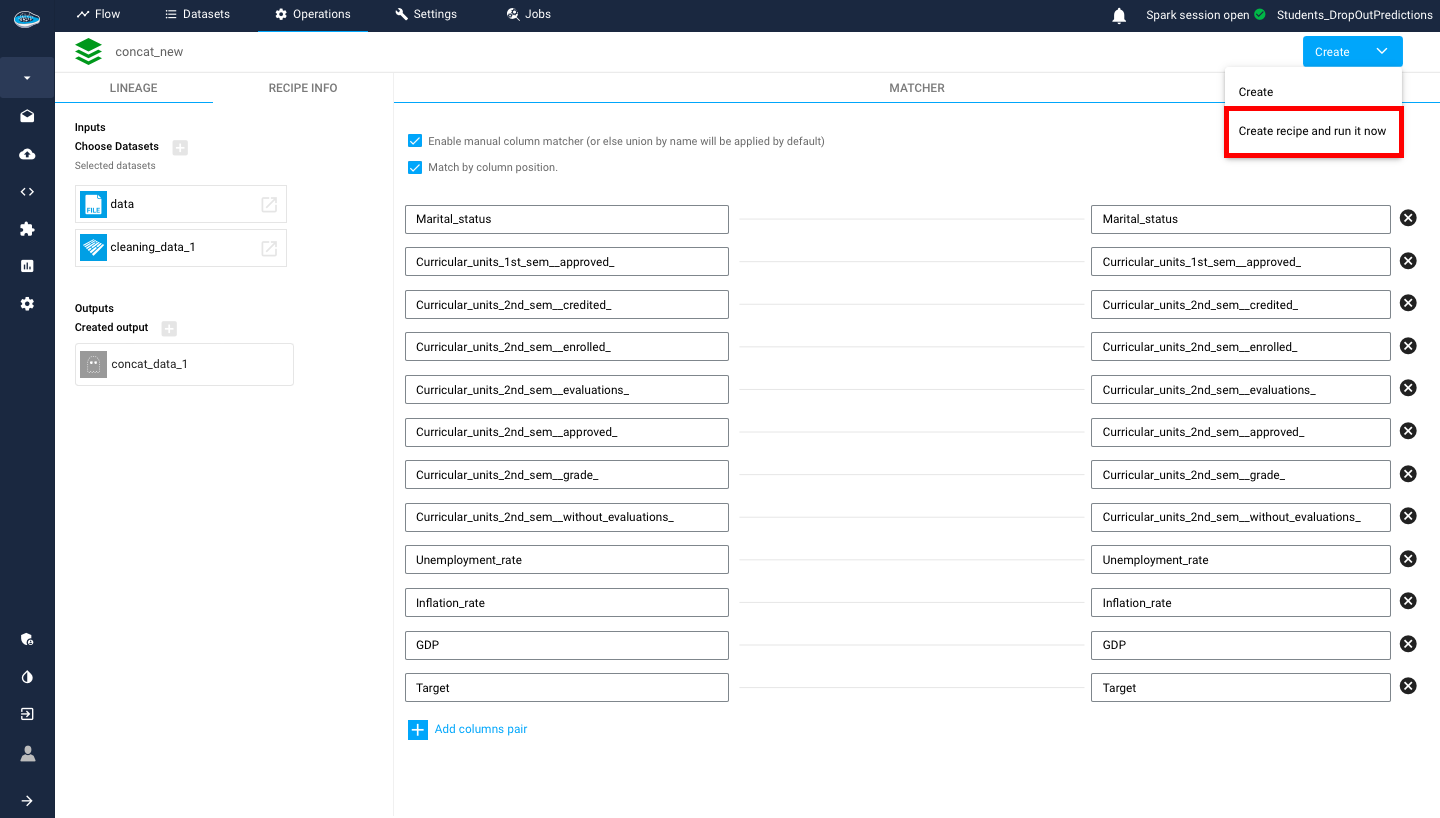Toggle Enable manual column matcher checkbox
1440x818 pixels.
pyautogui.click(x=415, y=141)
